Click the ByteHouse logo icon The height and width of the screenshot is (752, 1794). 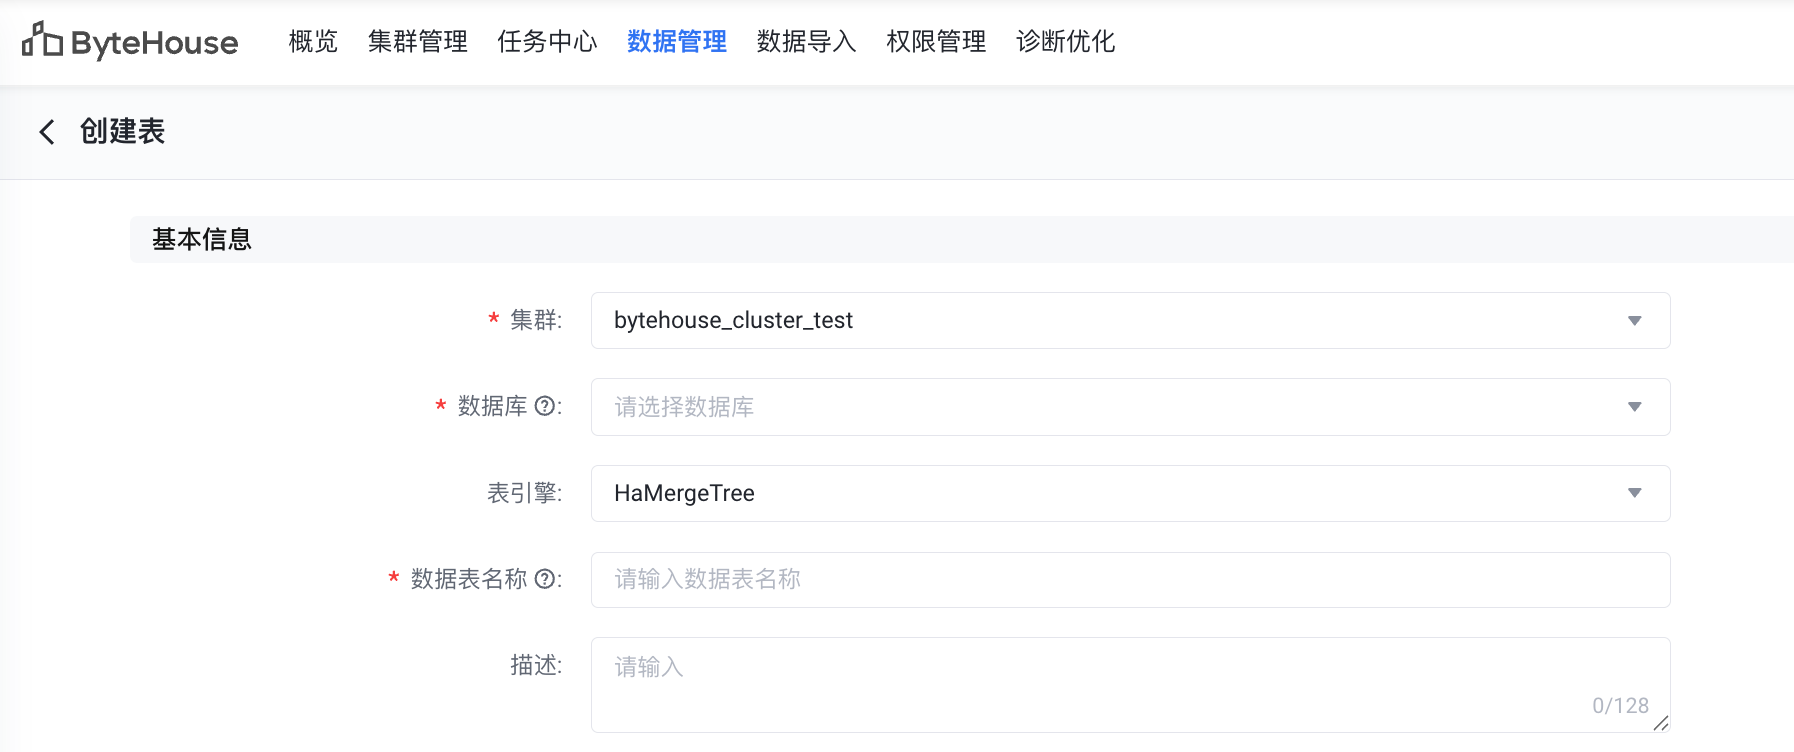42,40
